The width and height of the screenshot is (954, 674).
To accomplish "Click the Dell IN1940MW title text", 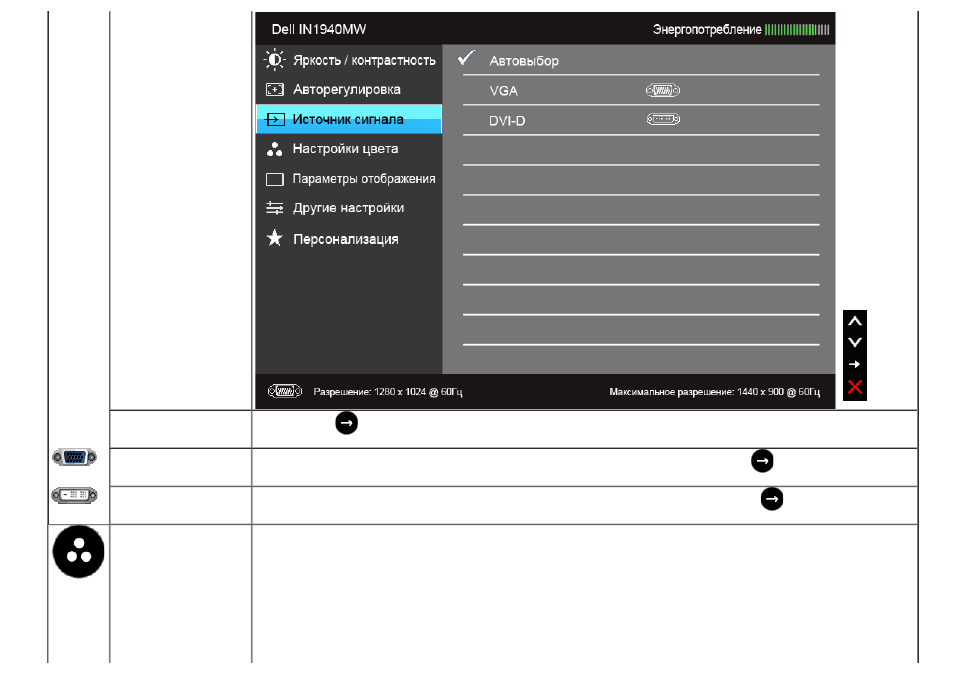I will [318, 29].
